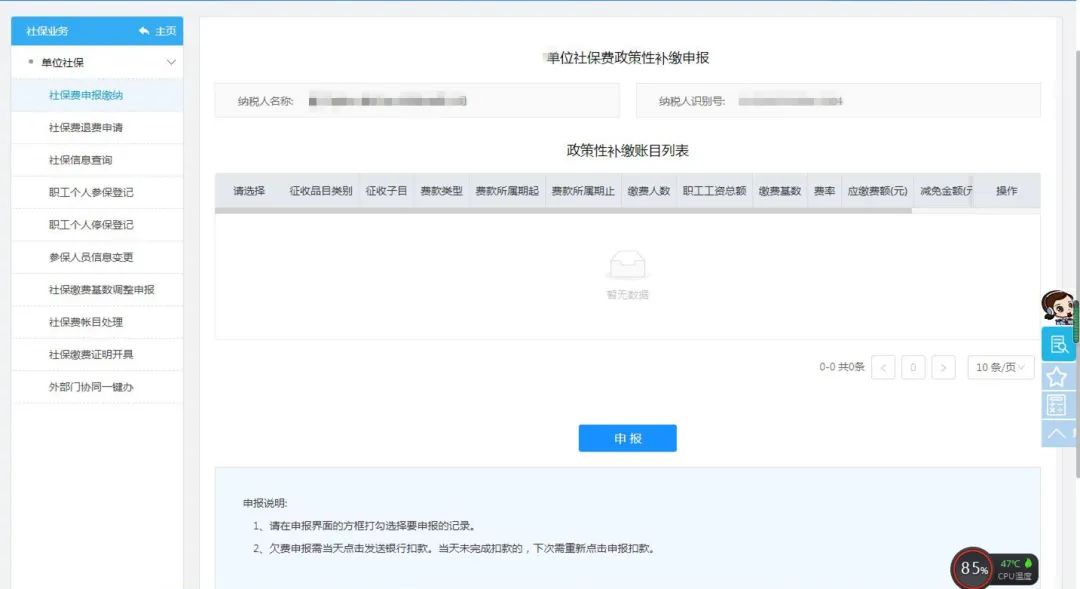
Task: Collapse the floating toolbar with the up arrow
Action: click(x=1057, y=432)
